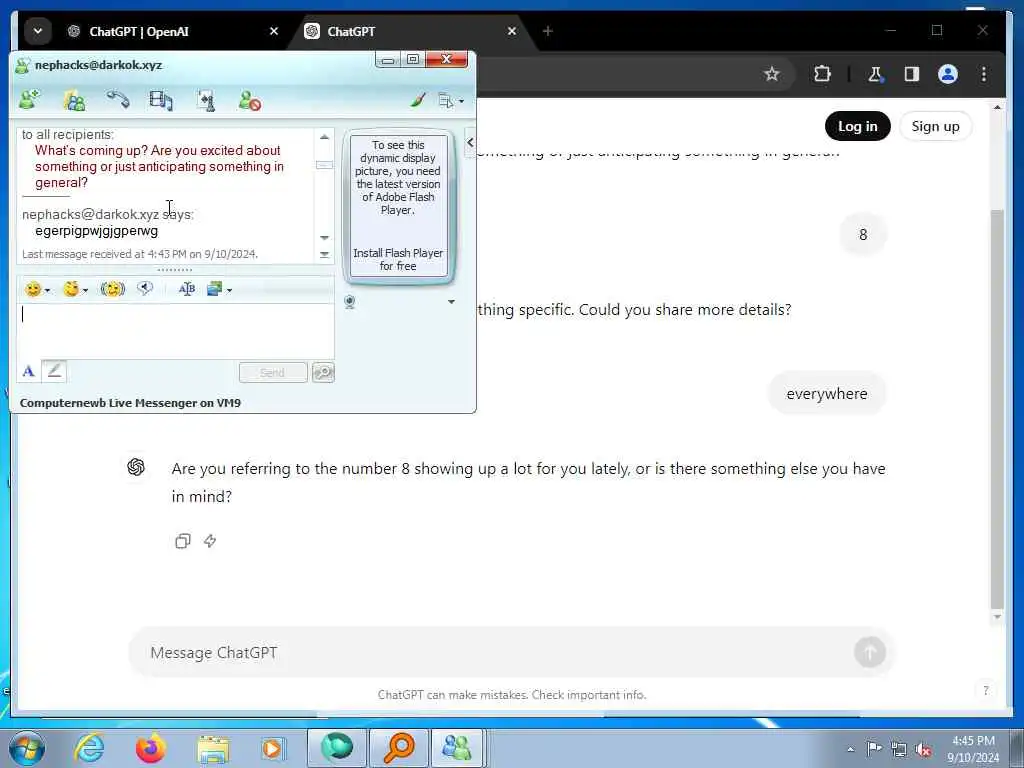Switch to handwriting pen mode

pyautogui.click(x=54, y=371)
